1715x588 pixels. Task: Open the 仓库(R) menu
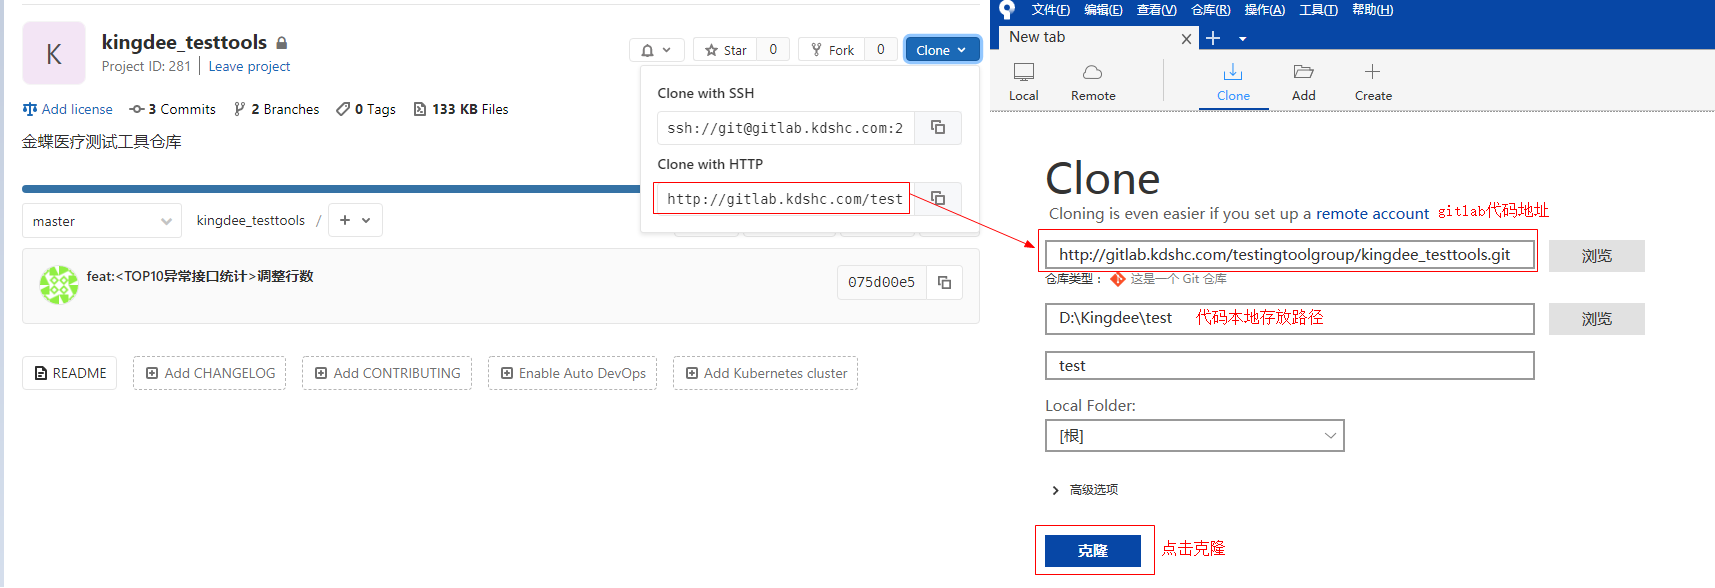click(1210, 10)
